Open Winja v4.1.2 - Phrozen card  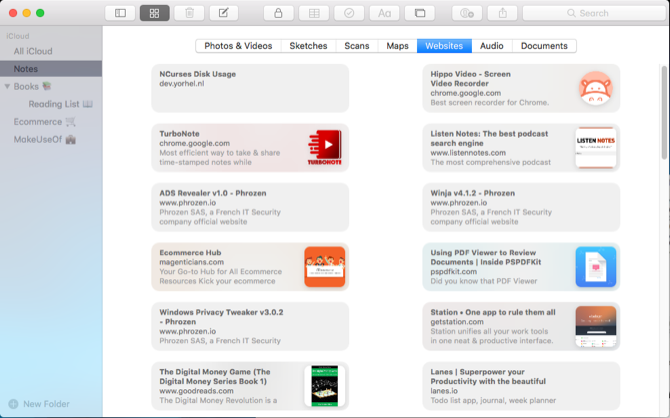521,207
